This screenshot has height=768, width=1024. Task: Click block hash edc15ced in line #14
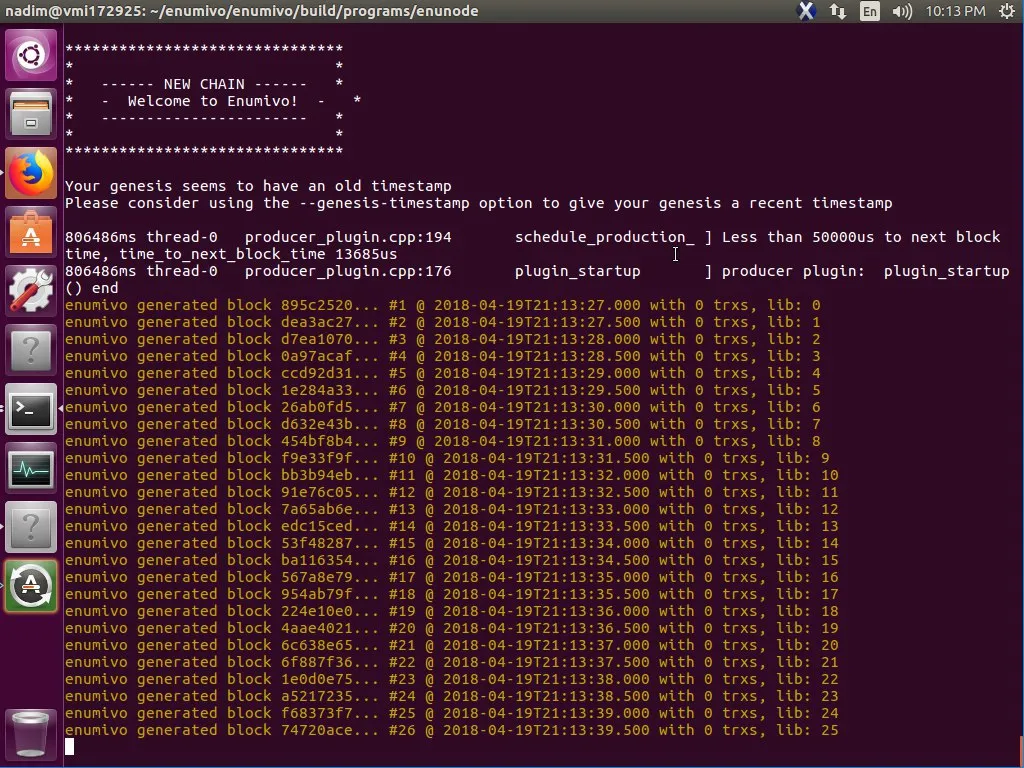tap(317, 526)
